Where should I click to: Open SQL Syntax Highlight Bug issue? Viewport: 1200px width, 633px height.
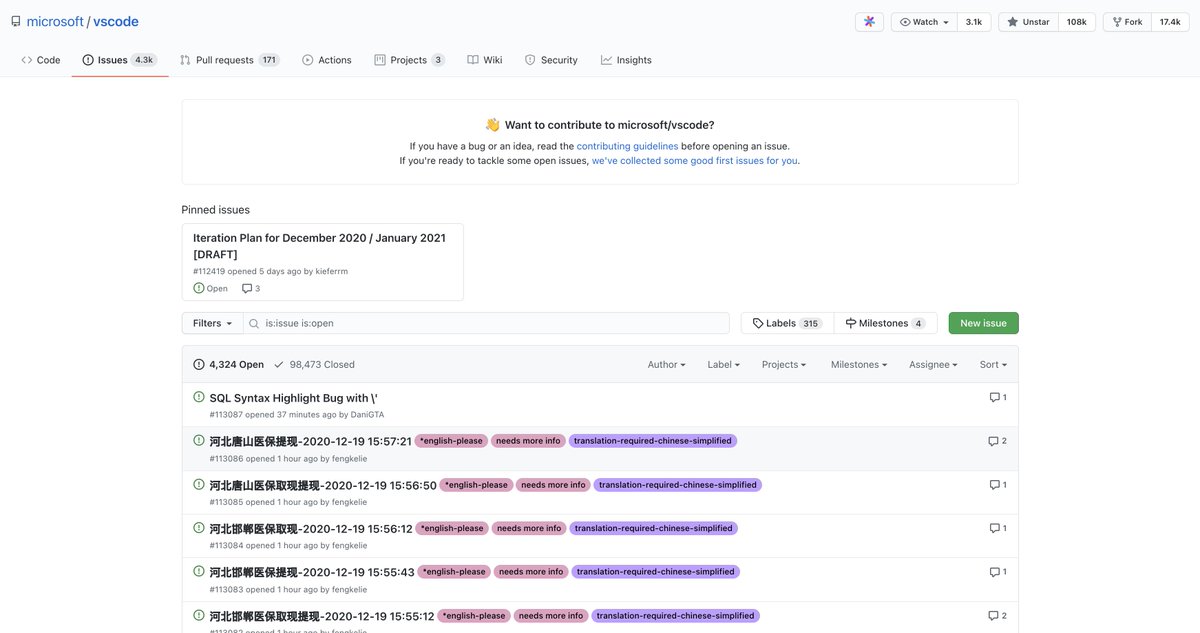(x=293, y=398)
